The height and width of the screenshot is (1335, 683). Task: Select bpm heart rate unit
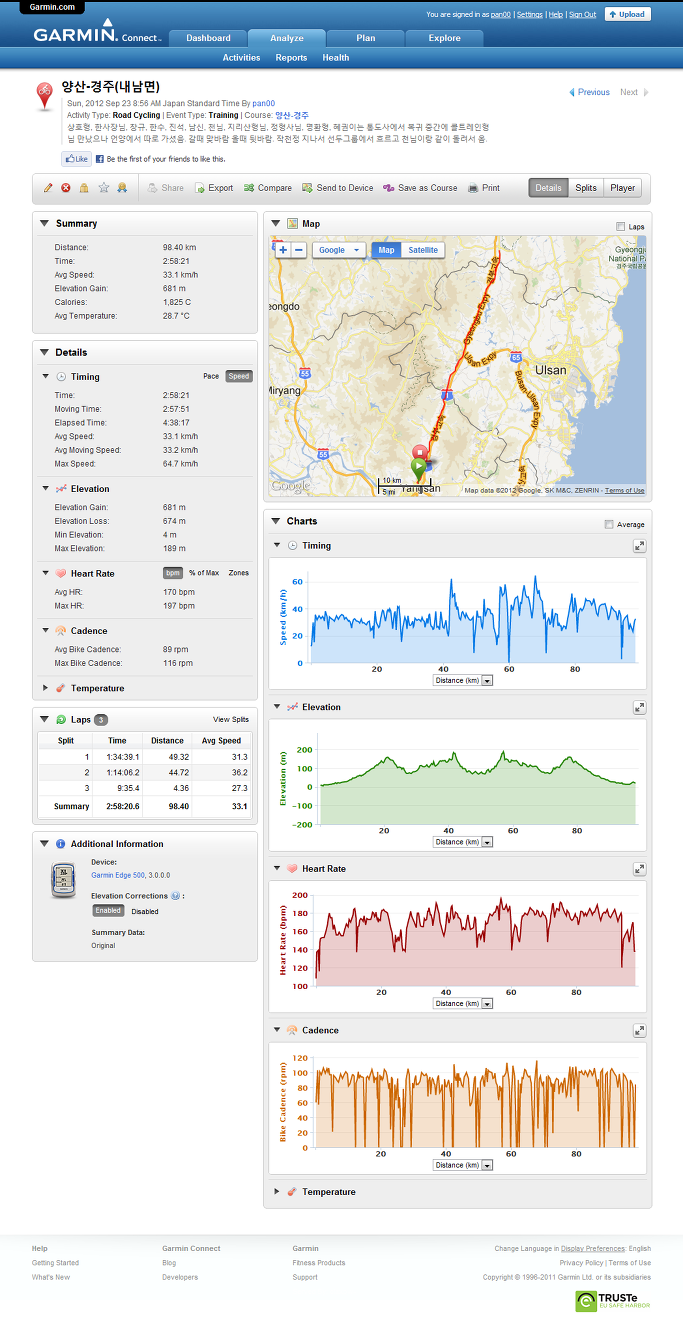click(172, 573)
